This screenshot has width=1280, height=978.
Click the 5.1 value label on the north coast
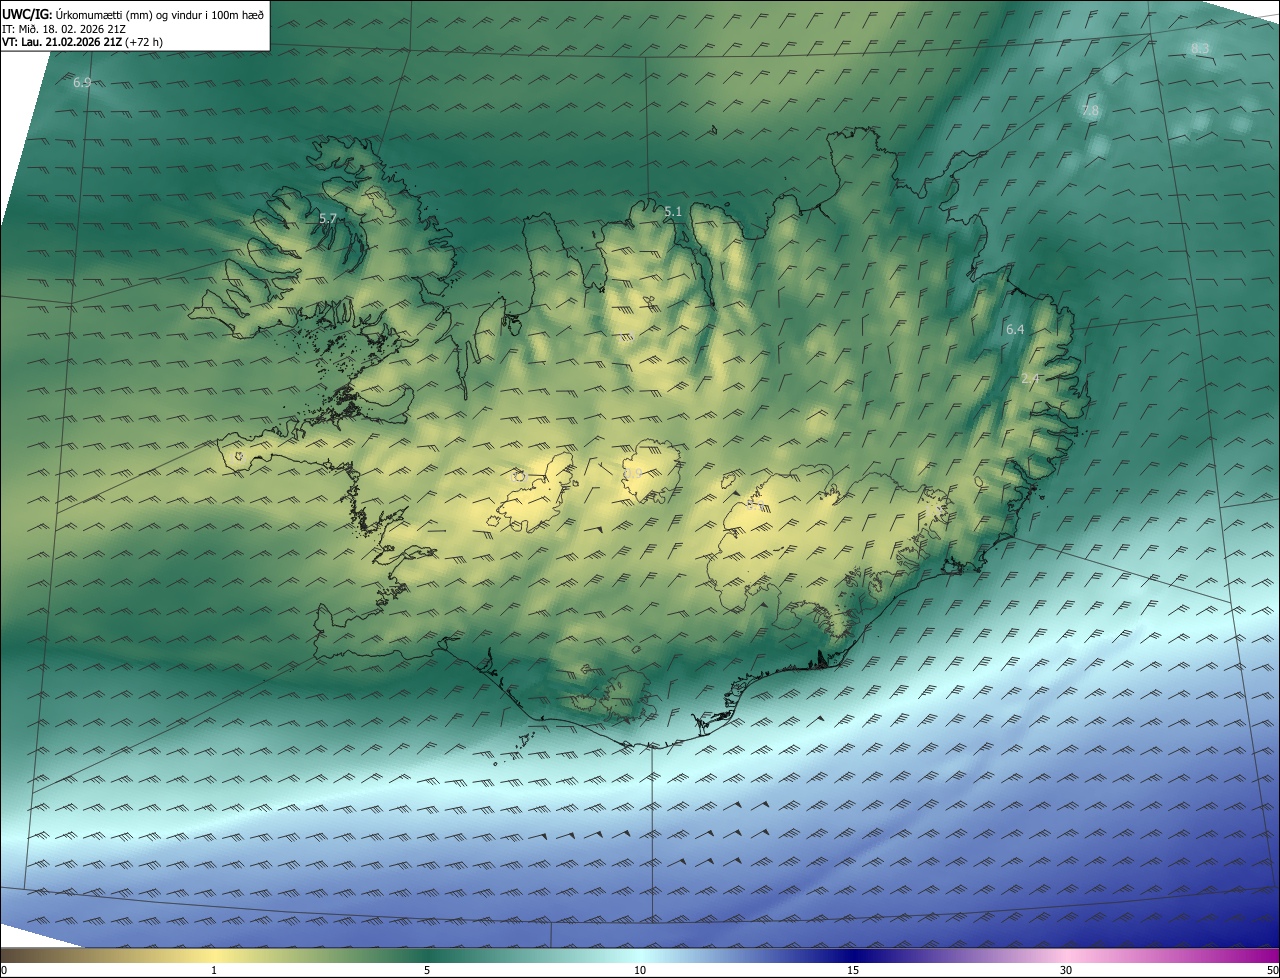(673, 211)
